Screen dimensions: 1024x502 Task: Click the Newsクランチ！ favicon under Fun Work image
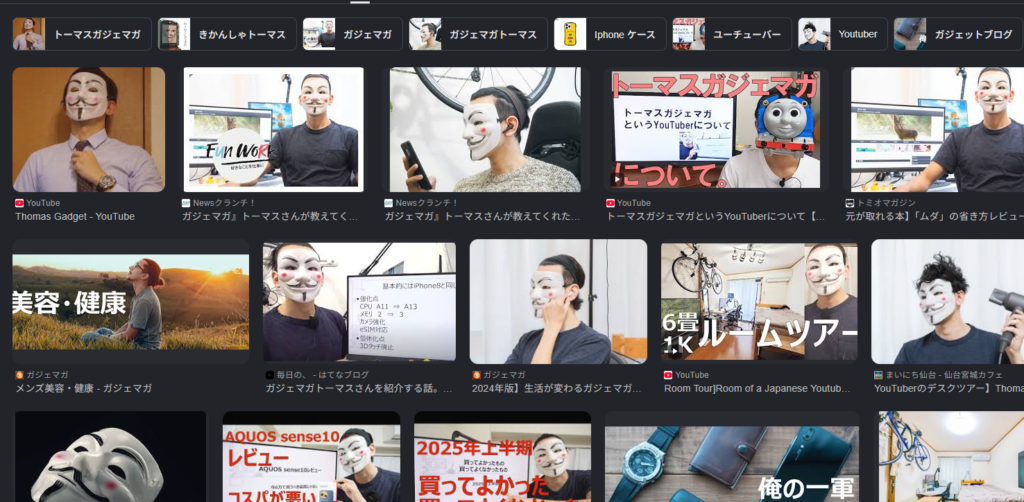pyautogui.click(x=185, y=203)
